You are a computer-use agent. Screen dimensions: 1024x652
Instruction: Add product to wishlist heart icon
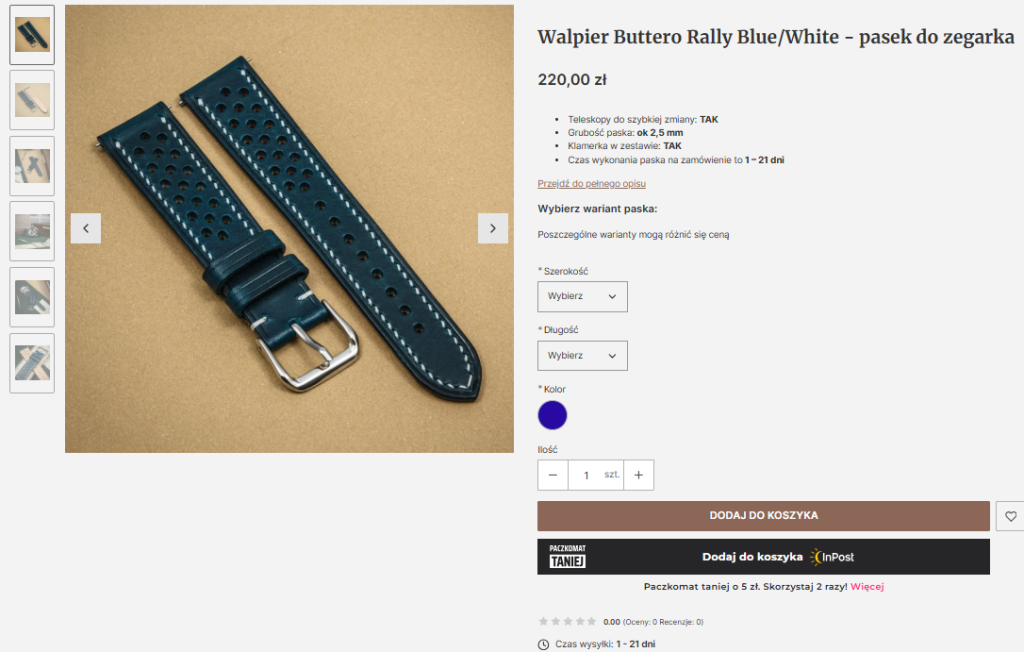pos(1010,516)
